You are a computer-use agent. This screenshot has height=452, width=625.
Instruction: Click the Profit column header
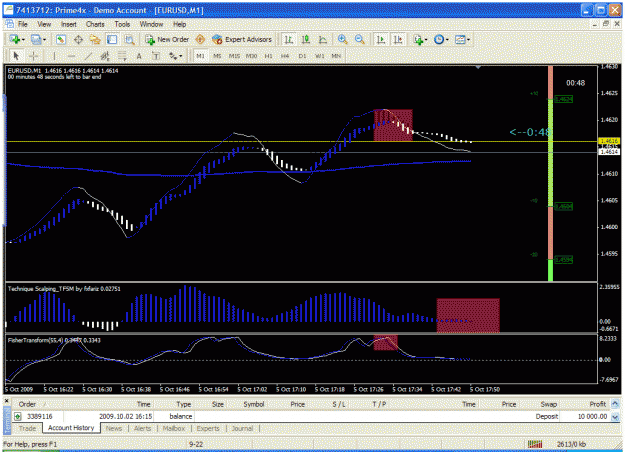click(597, 404)
